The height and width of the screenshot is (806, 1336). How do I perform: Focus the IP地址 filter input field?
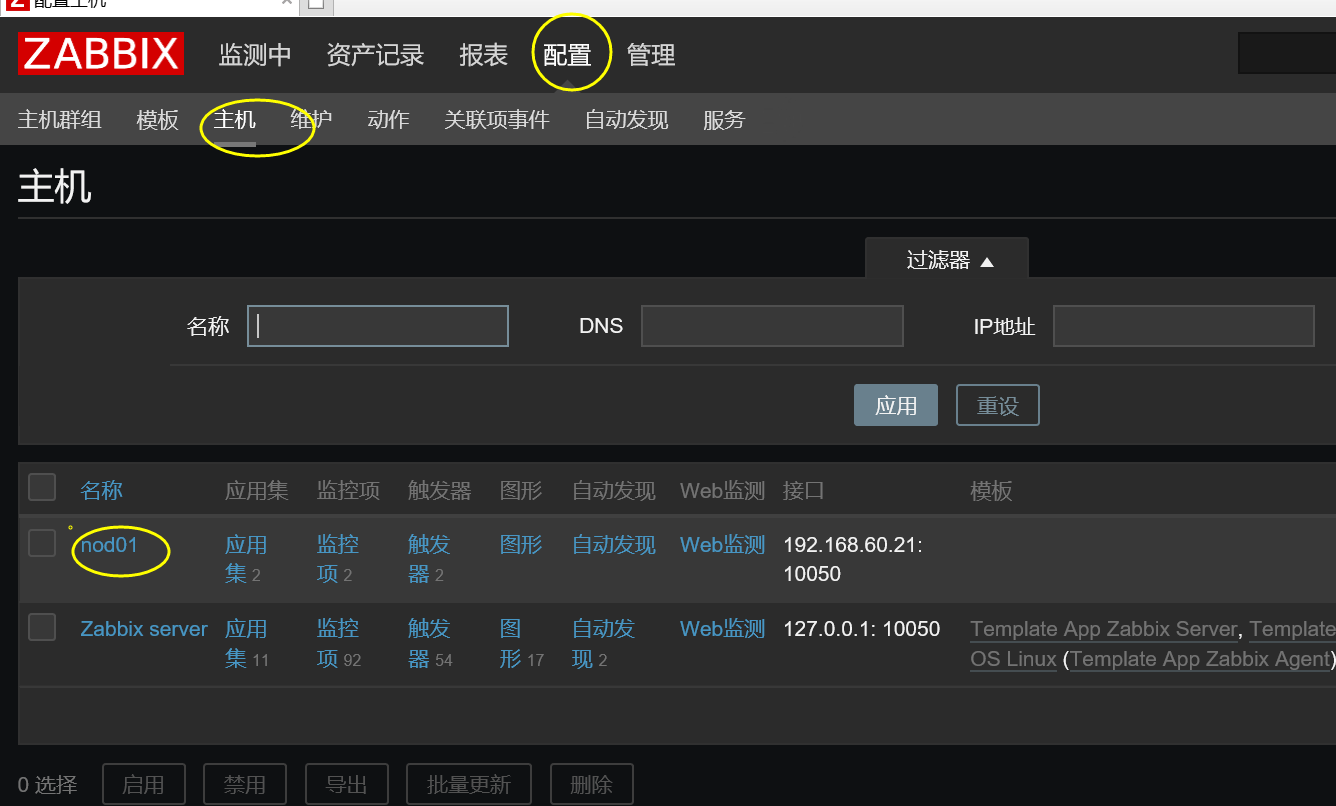(1183, 326)
